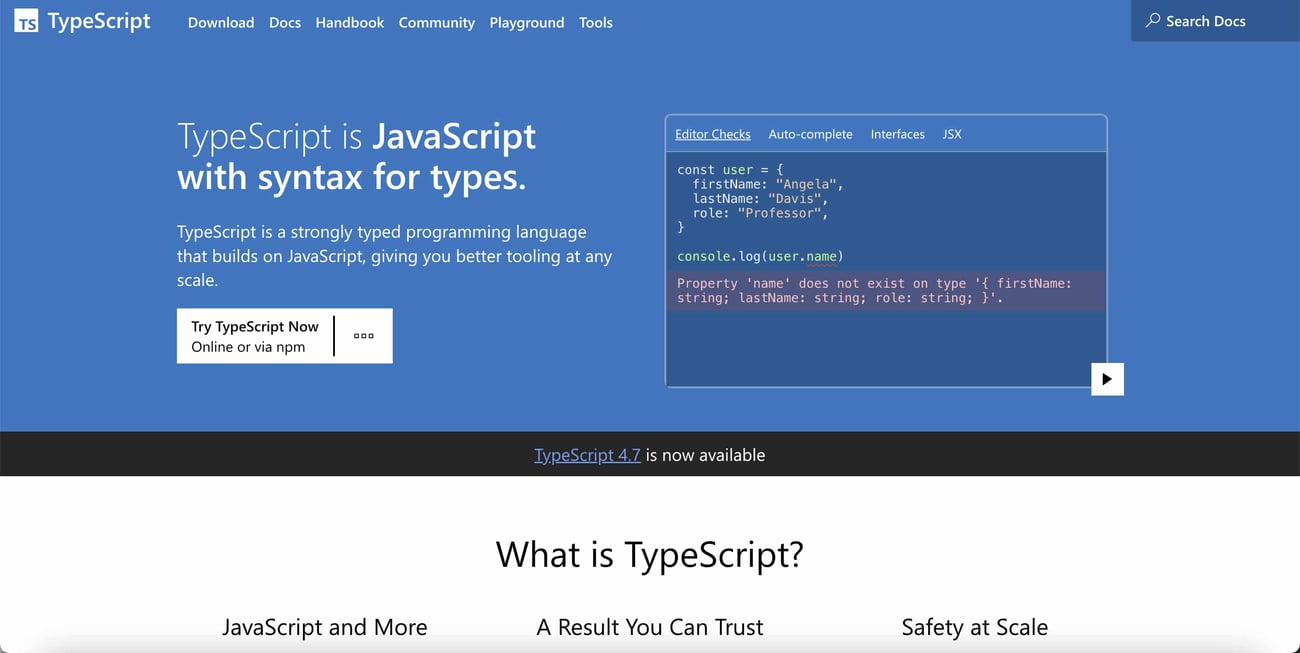Select the Interfaces code example tab
The width and height of the screenshot is (1300, 653).
click(897, 133)
